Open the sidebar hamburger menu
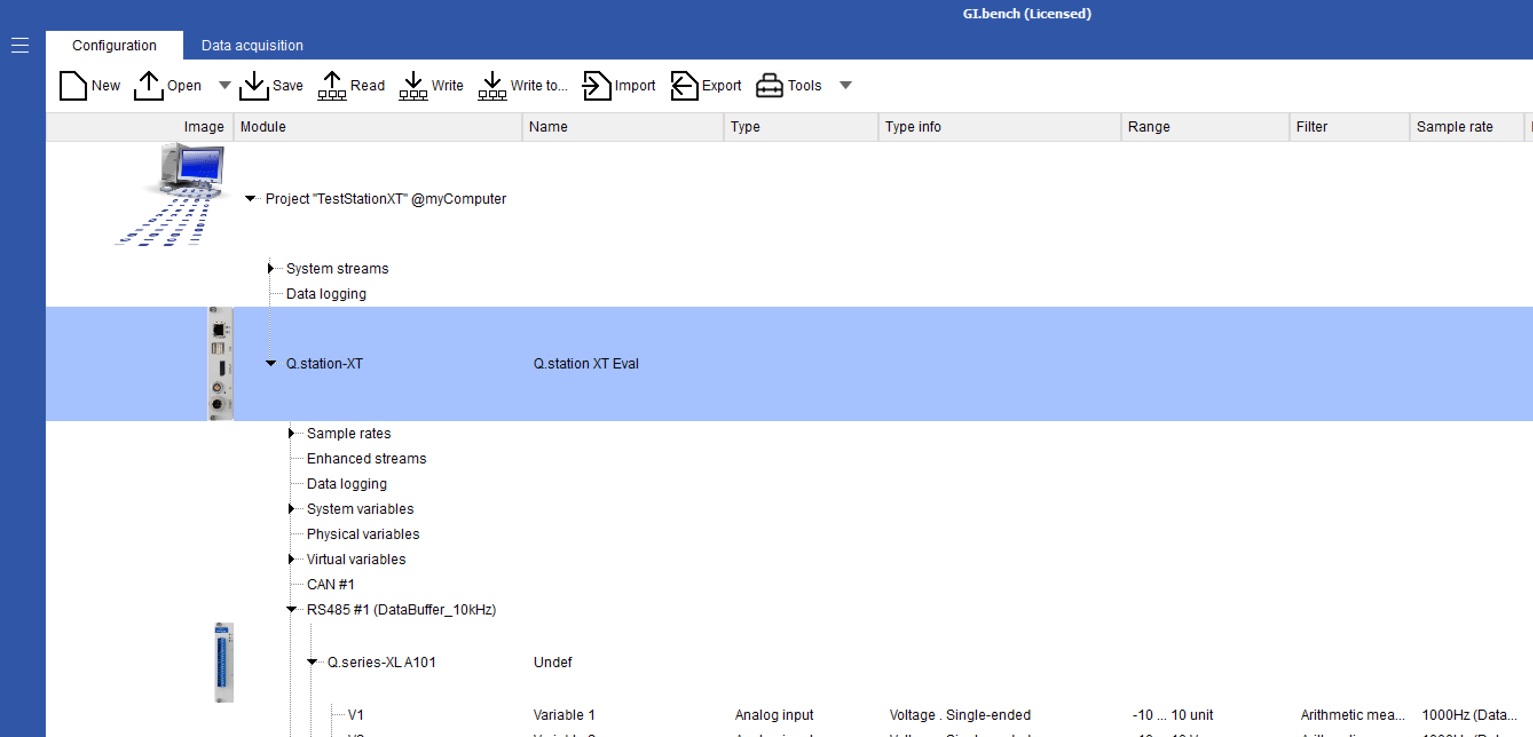 (19, 44)
